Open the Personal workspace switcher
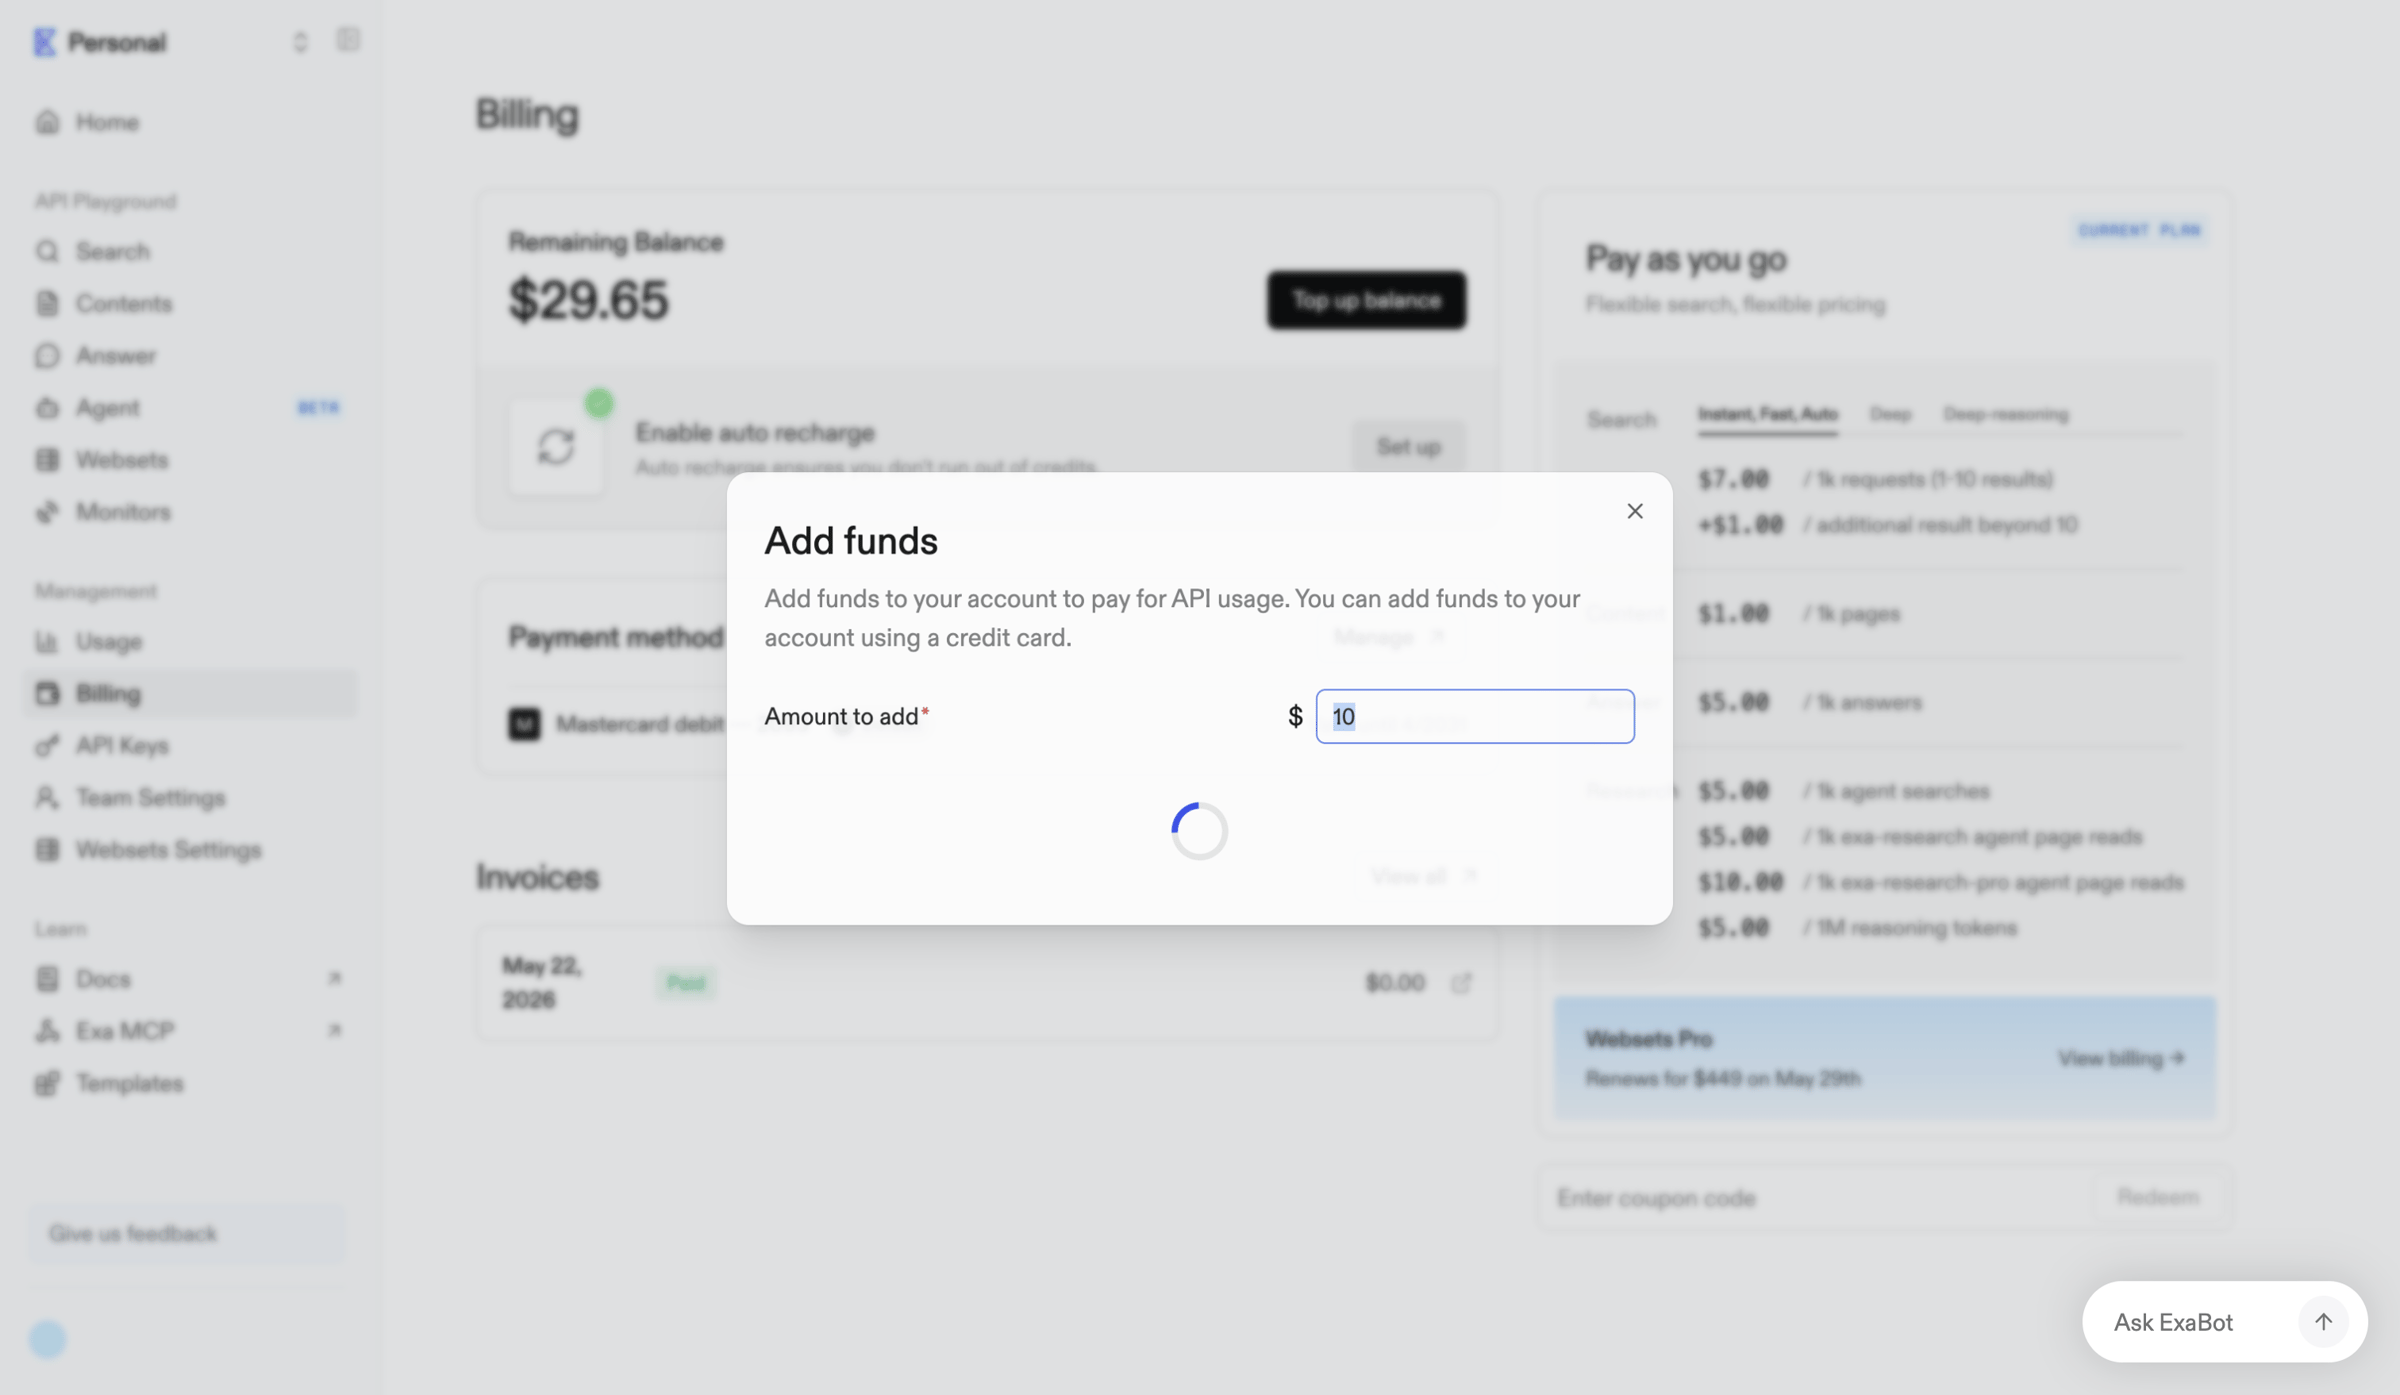Viewport: 2400px width, 1395px height. [299, 42]
